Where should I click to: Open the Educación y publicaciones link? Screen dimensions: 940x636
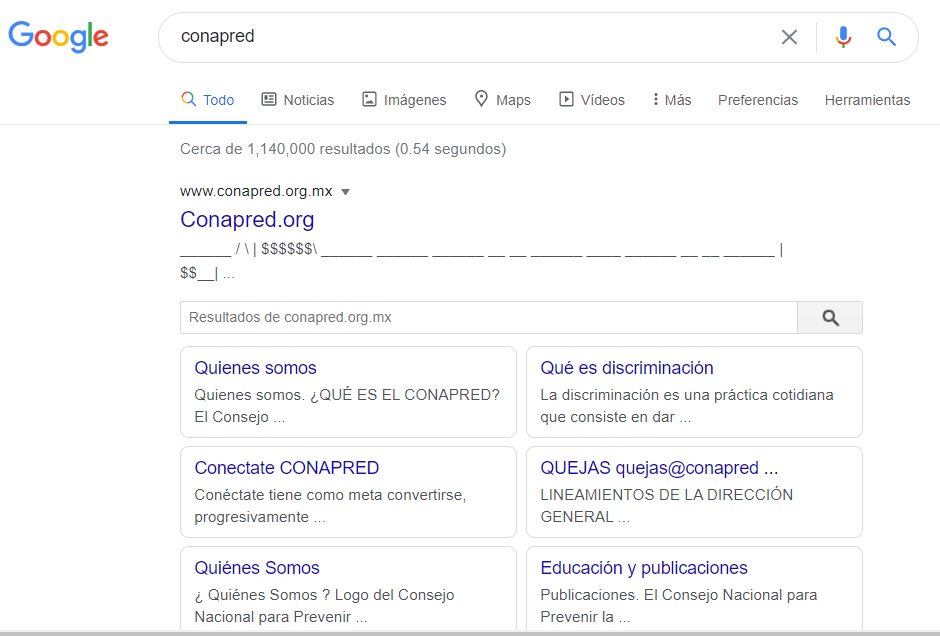[x=643, y=568]
